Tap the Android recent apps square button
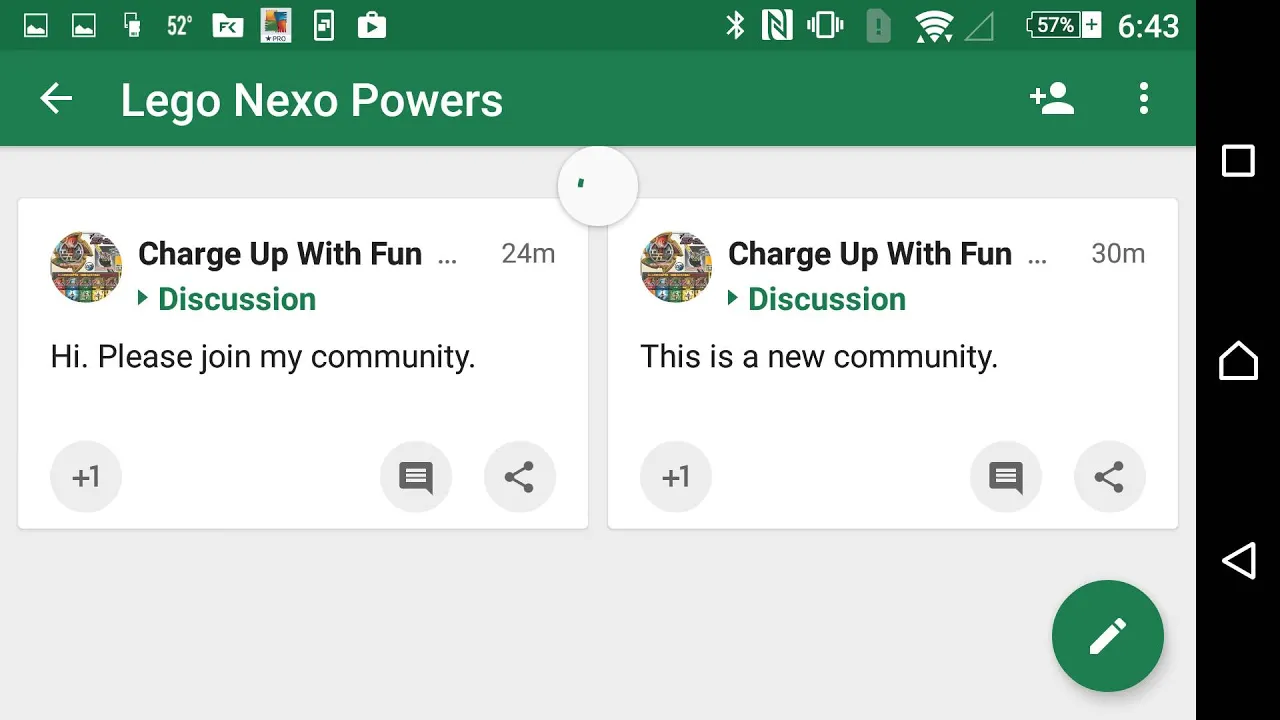1280x720 pixels. coord(1238,160)
